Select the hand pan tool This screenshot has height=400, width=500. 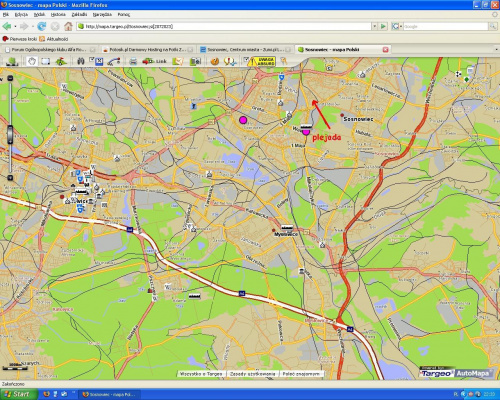32,61
